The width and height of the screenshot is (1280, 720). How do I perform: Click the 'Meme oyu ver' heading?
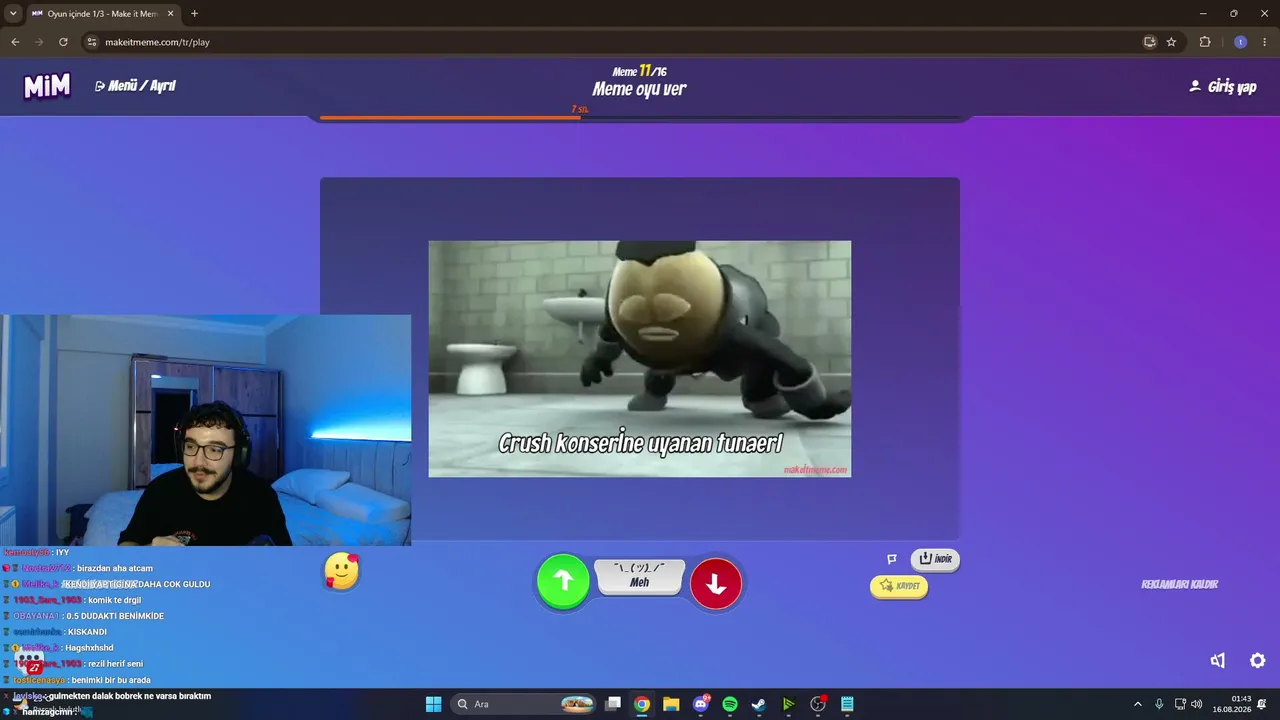[640, 89]
